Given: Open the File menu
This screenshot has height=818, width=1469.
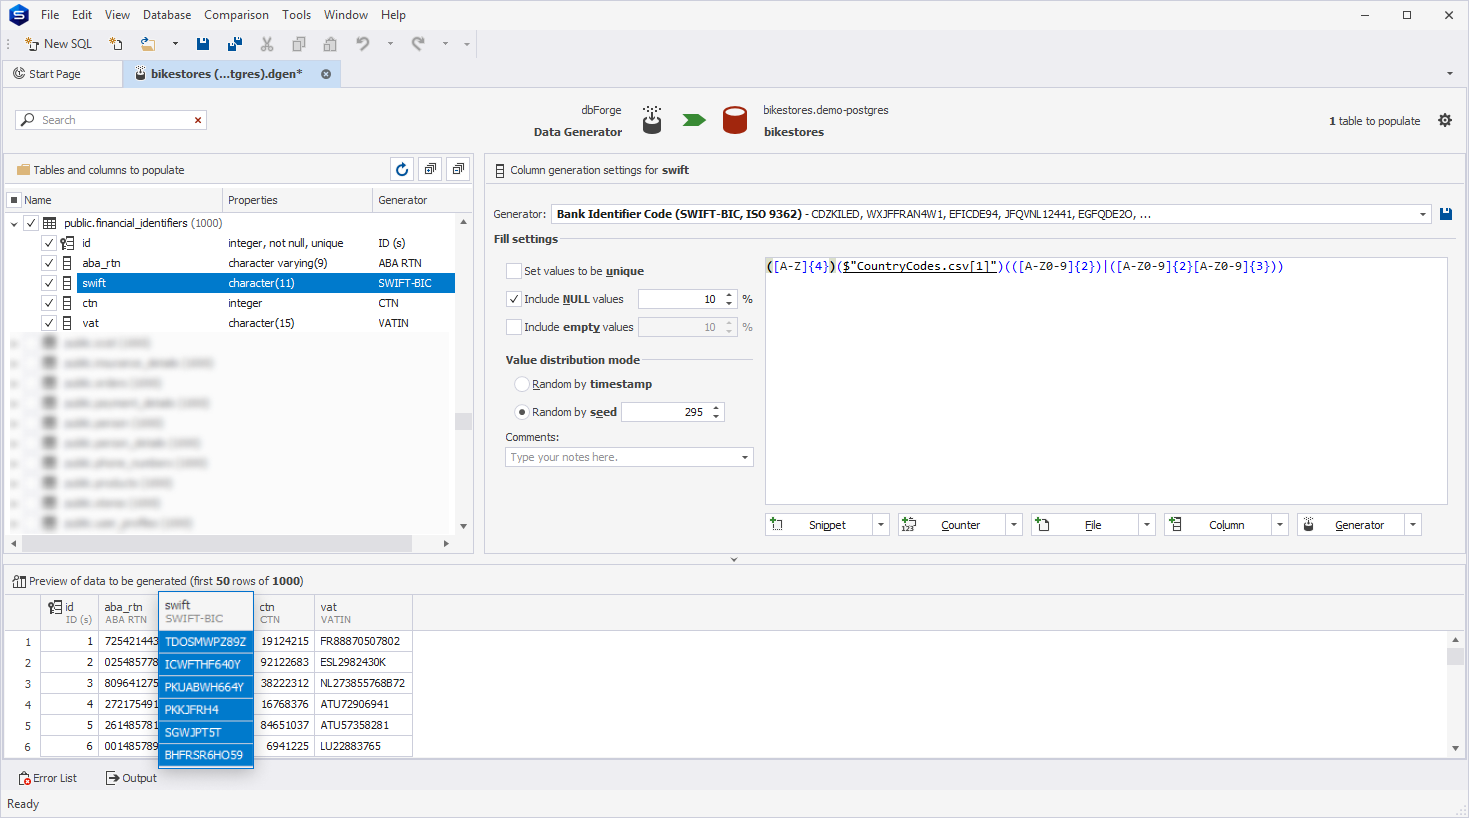Looking at the screenshot, I should [50, 15].
